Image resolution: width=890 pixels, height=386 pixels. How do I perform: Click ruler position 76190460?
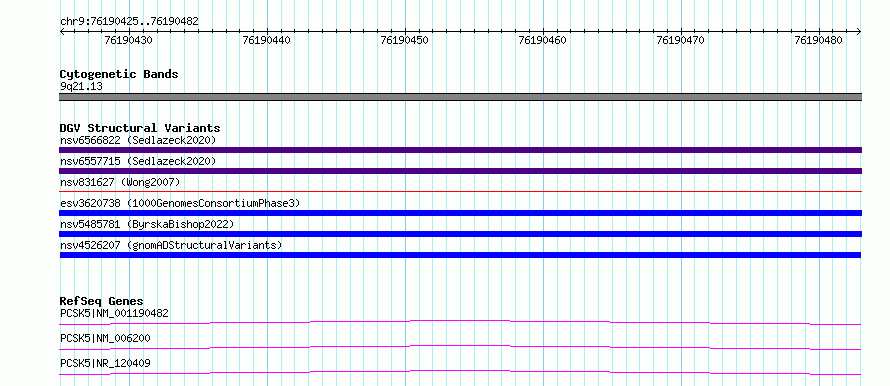pyautogui.click(x=543, y=40)
